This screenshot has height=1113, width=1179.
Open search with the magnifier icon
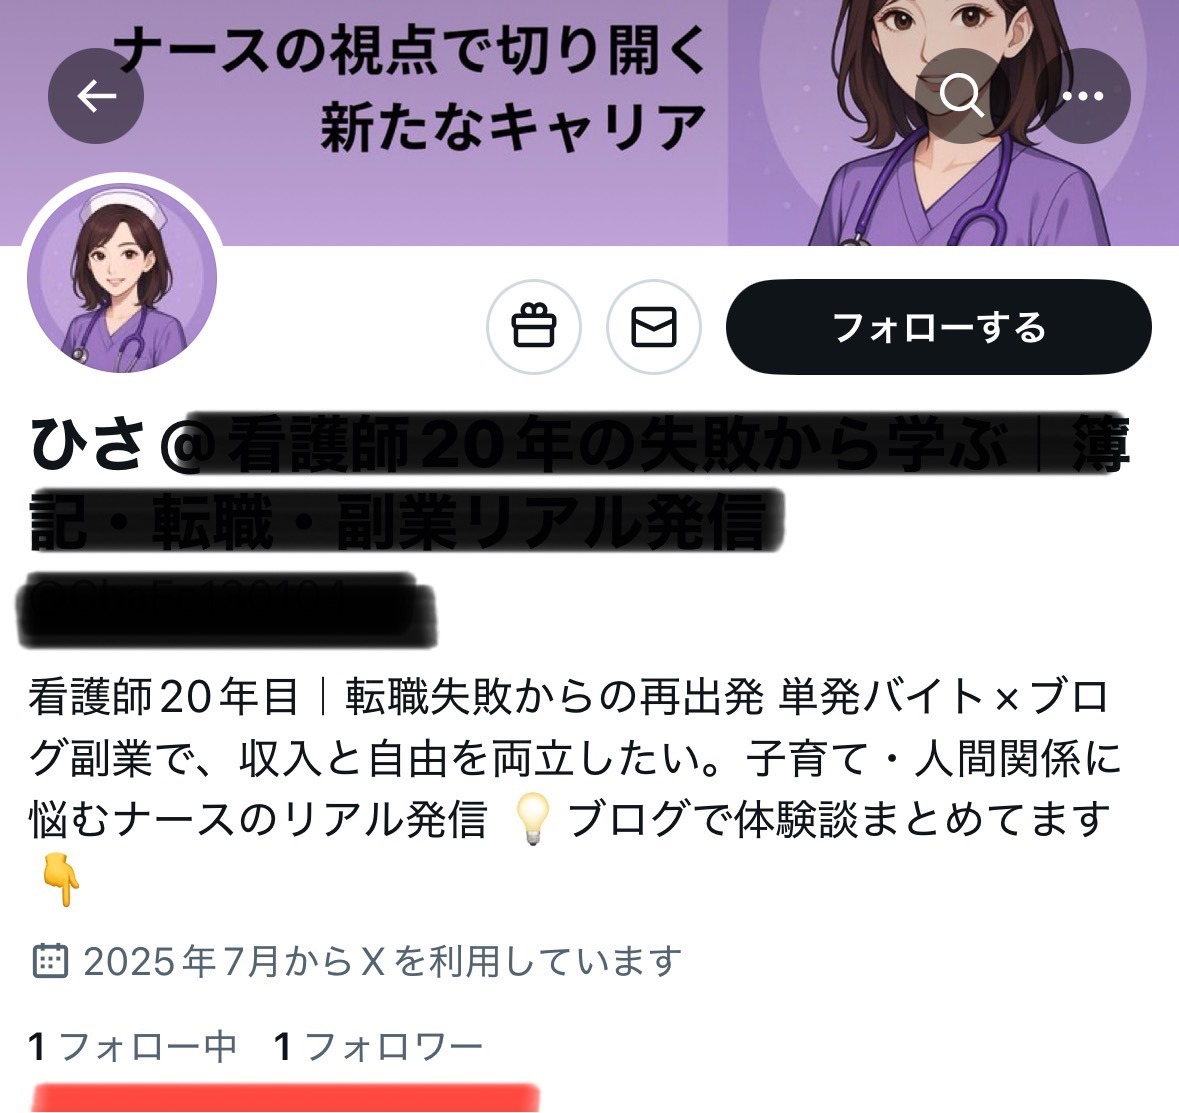click(962, 96)
